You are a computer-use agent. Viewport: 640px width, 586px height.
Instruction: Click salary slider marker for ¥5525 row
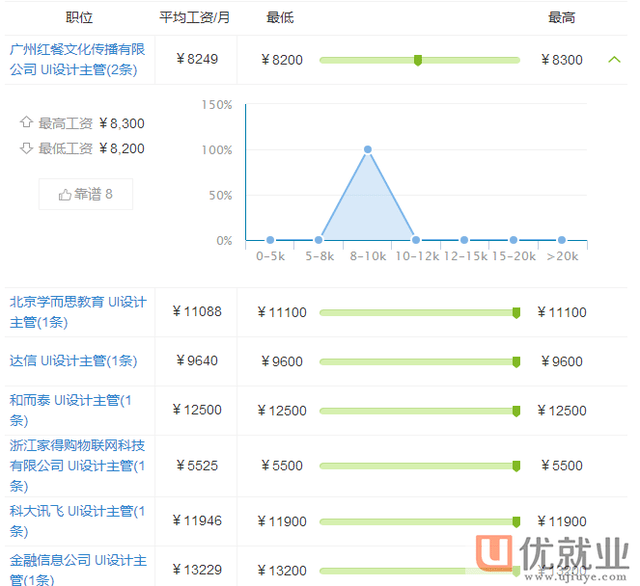click(516, 466)
